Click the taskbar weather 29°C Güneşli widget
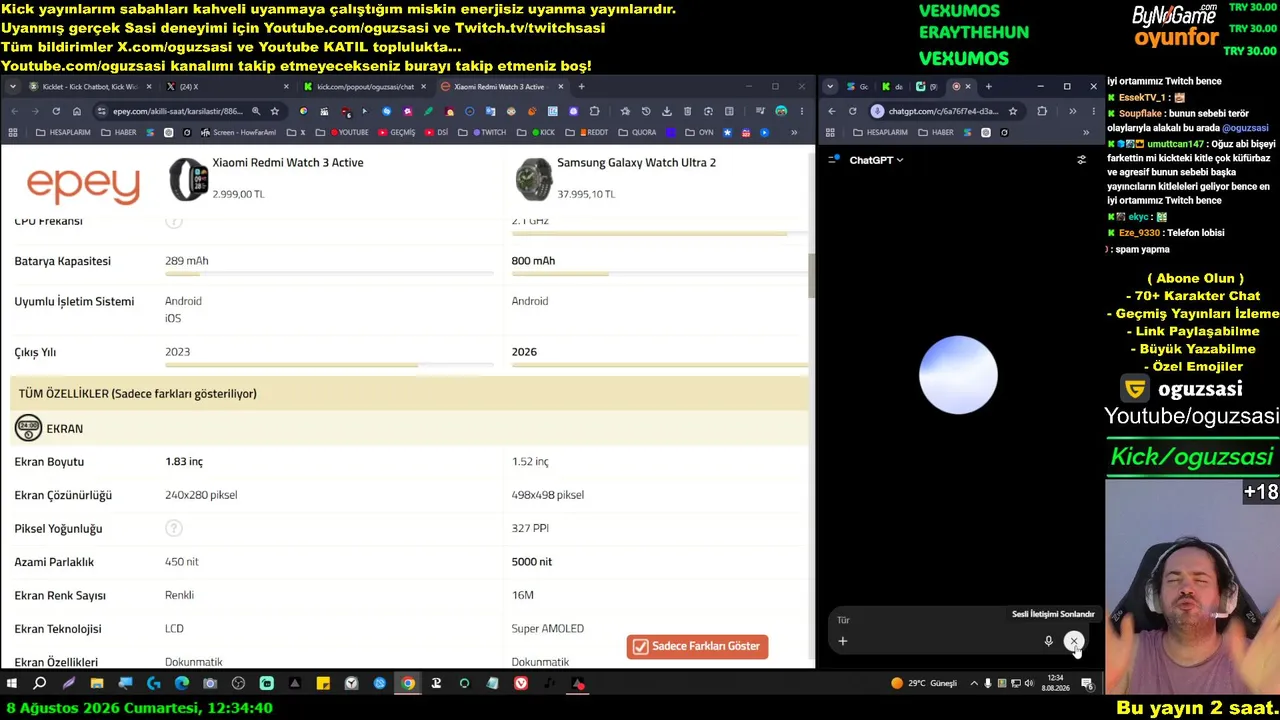Viewport: 1280px width, 720px height. 923,684
